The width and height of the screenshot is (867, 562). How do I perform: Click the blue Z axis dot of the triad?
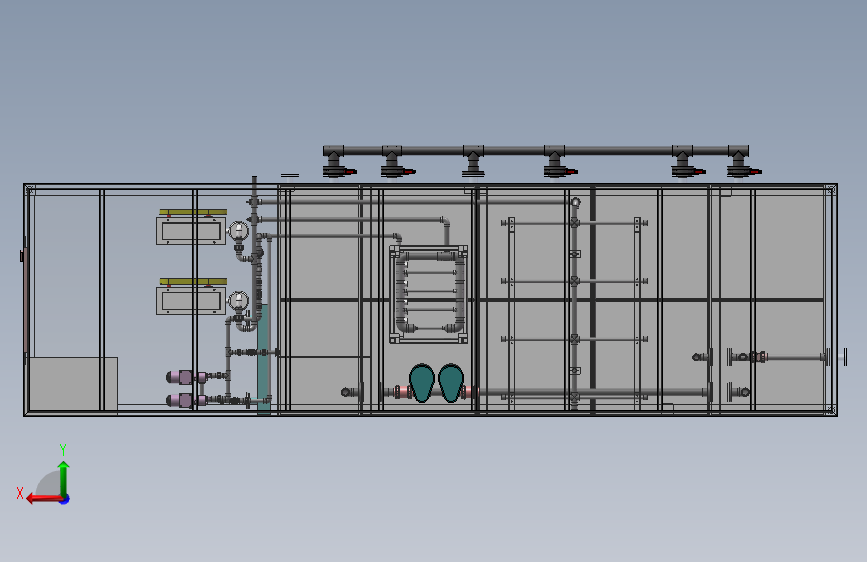pyautogui.click(x=65, y=500)
